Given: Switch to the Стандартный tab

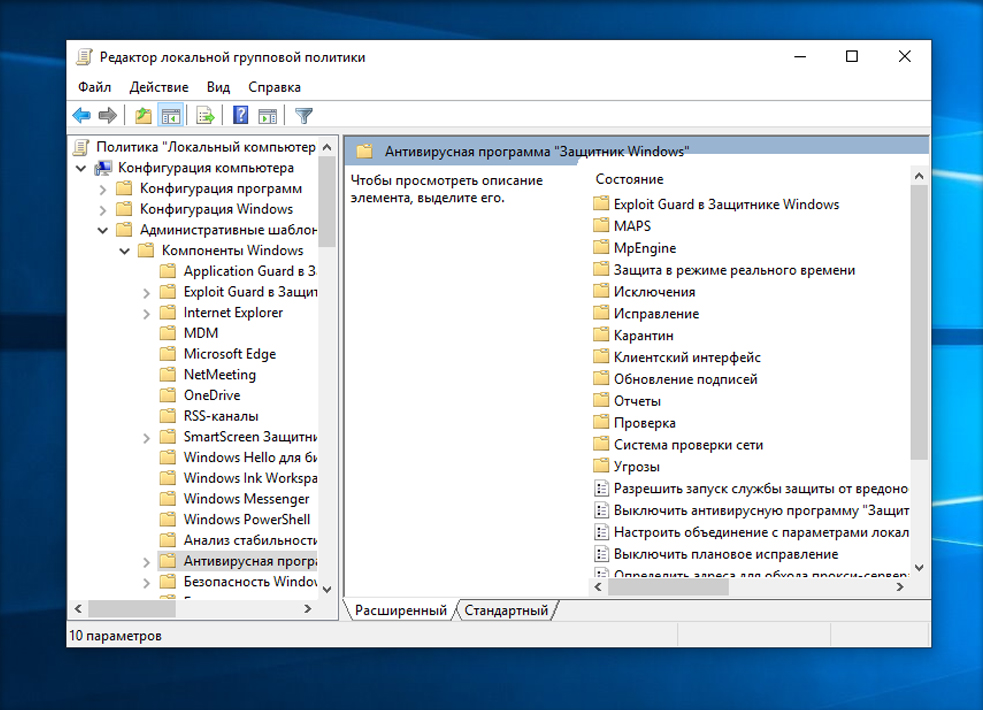Looking at the screenshot, I should [506, 610].
